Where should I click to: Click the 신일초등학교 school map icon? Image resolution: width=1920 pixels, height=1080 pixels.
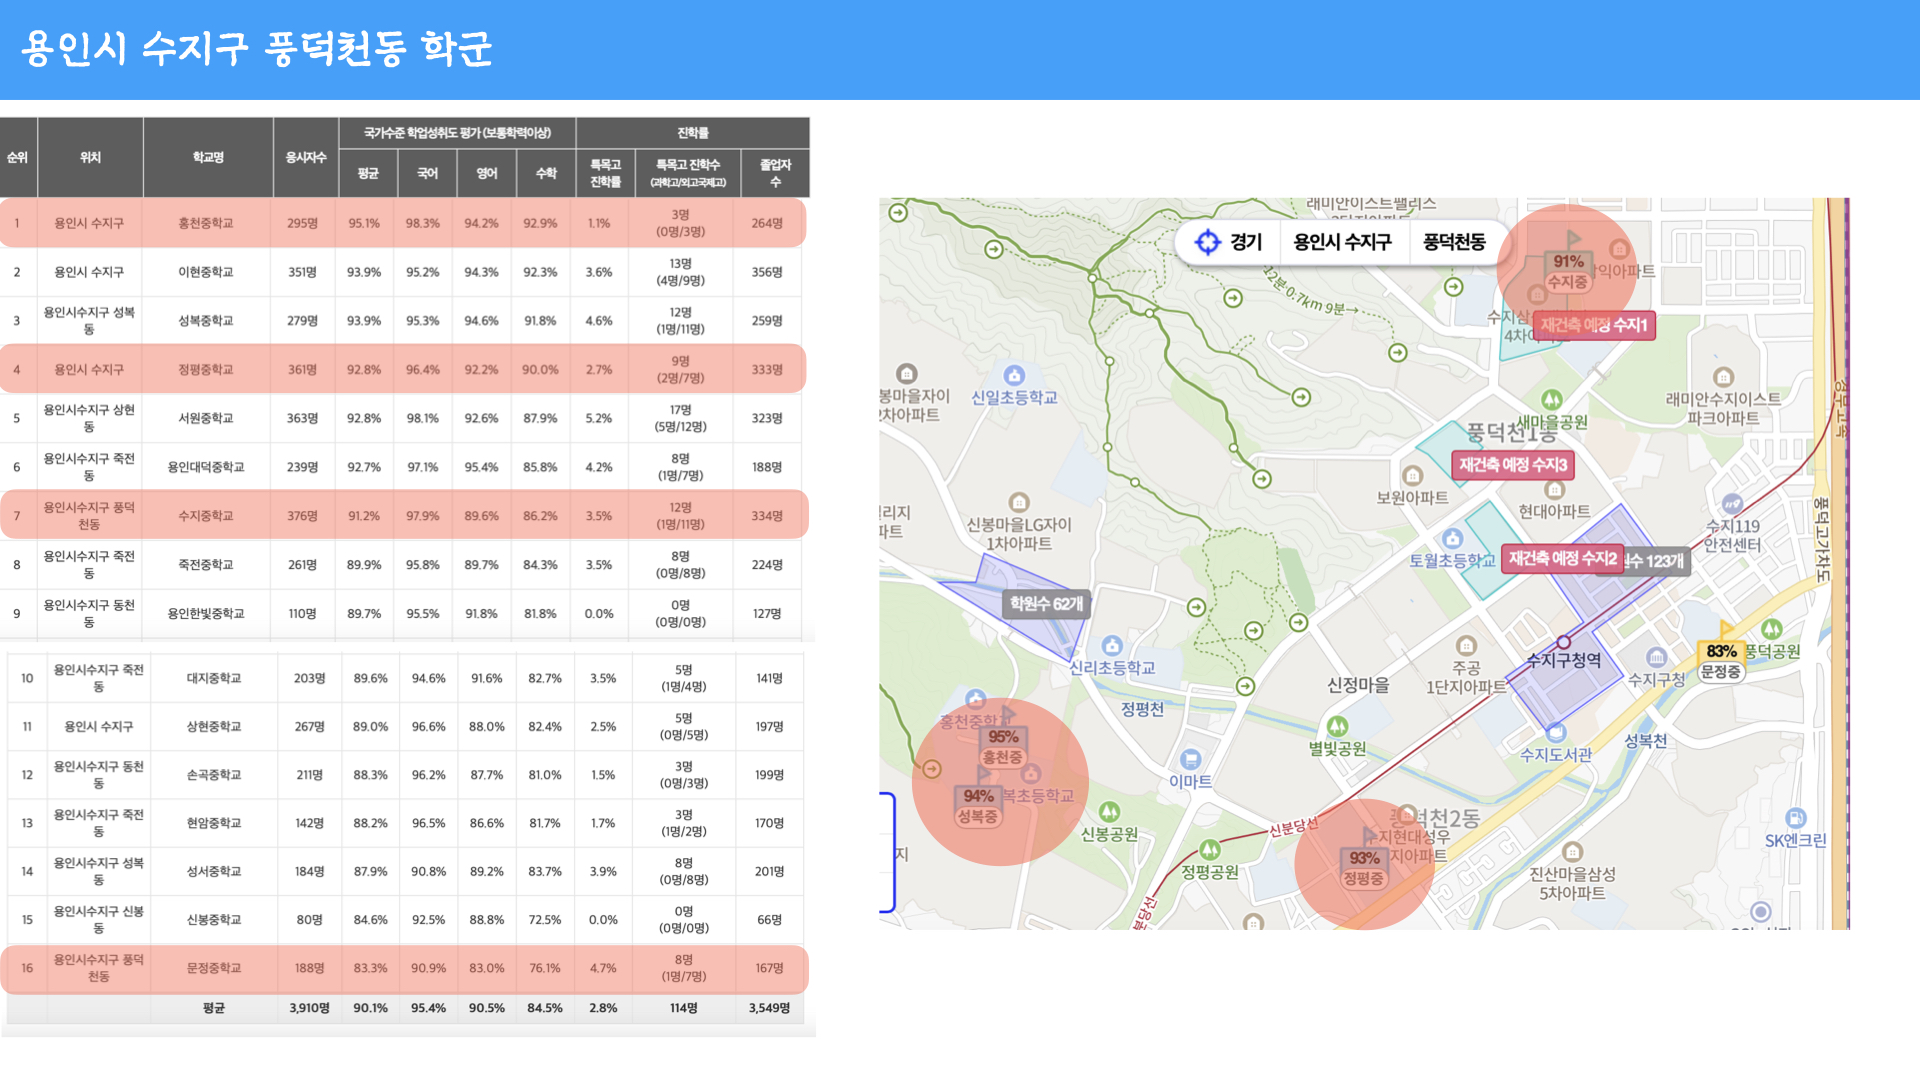tap(1014, 376)
